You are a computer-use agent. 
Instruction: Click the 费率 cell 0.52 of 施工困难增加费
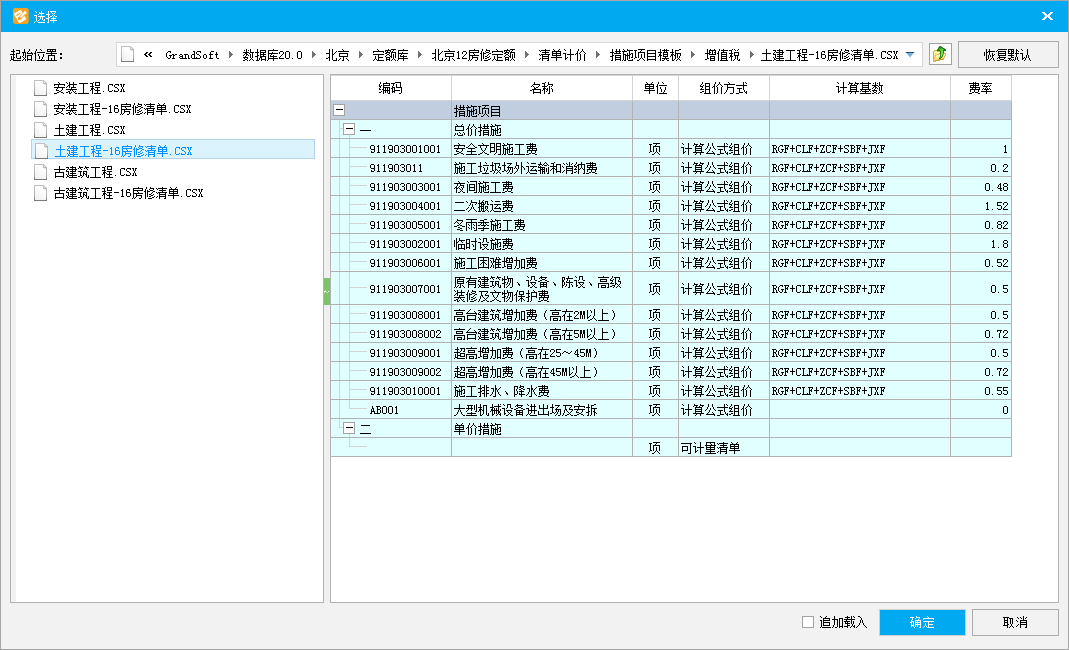(981, 263)
